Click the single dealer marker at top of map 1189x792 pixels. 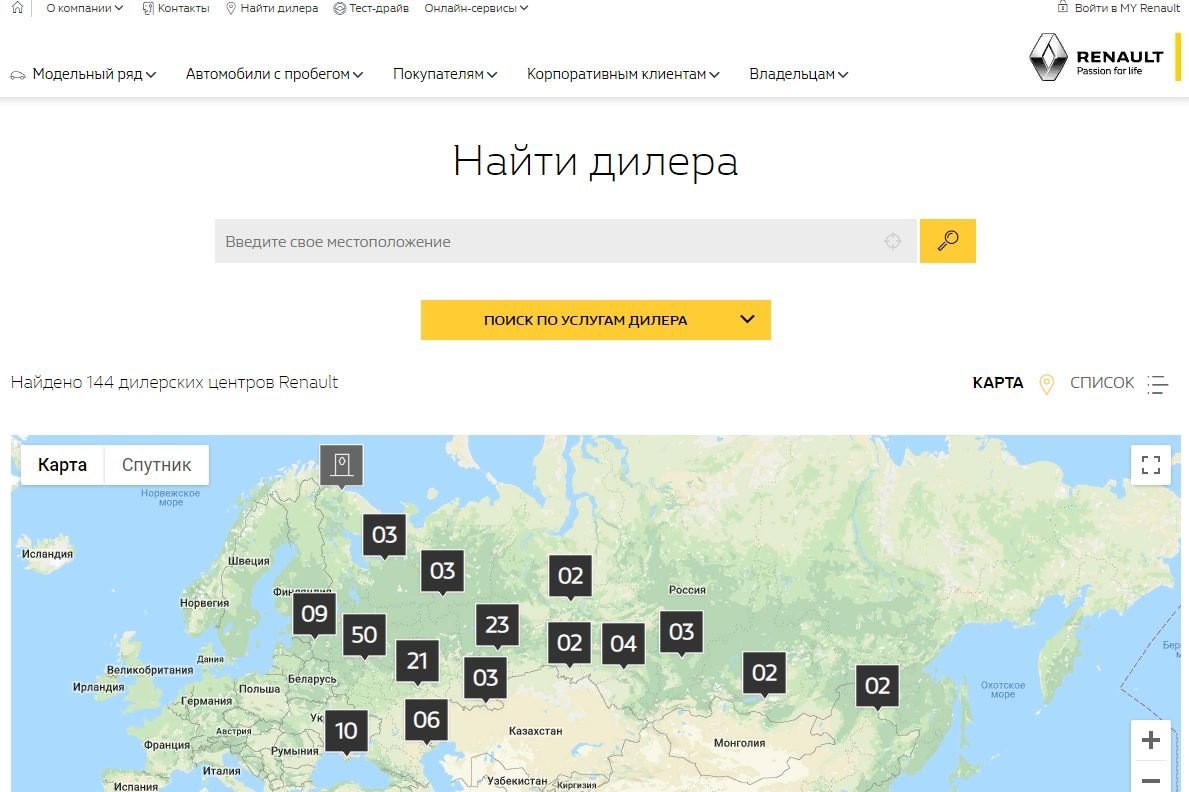(341, 466)
